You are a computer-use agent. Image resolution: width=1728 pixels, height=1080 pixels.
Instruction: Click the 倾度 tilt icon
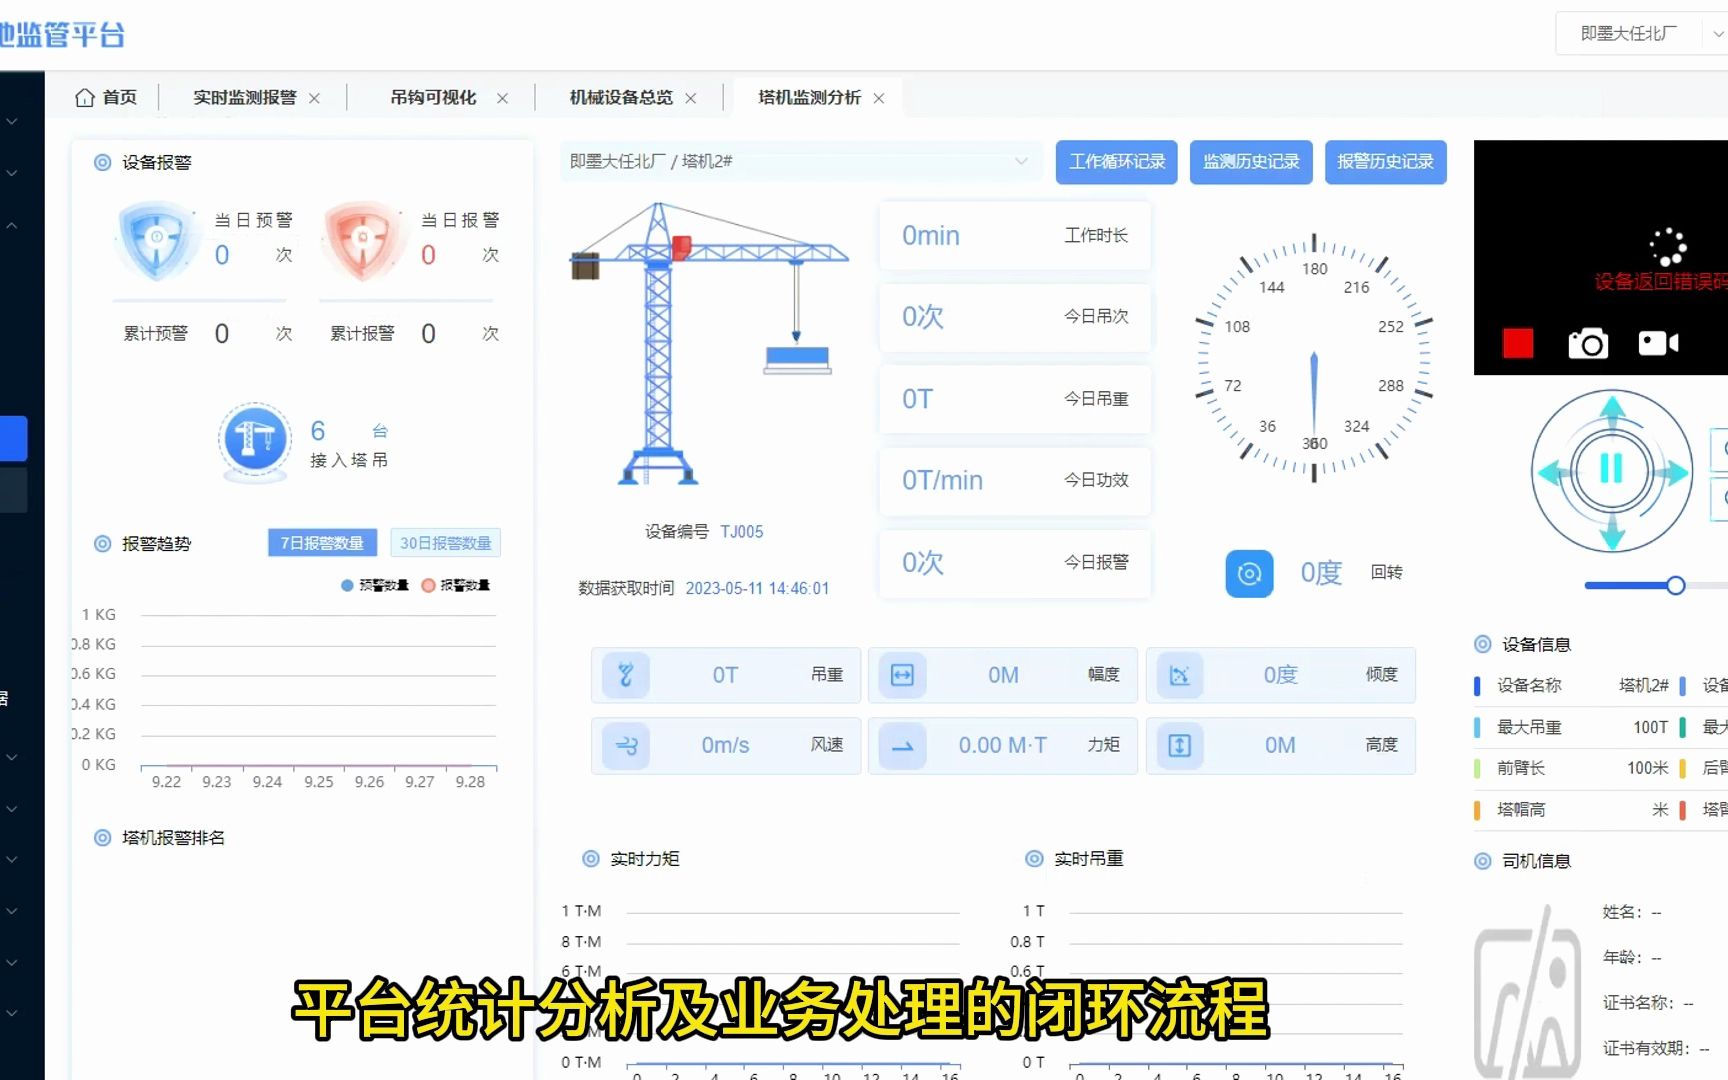point(1179,675)
